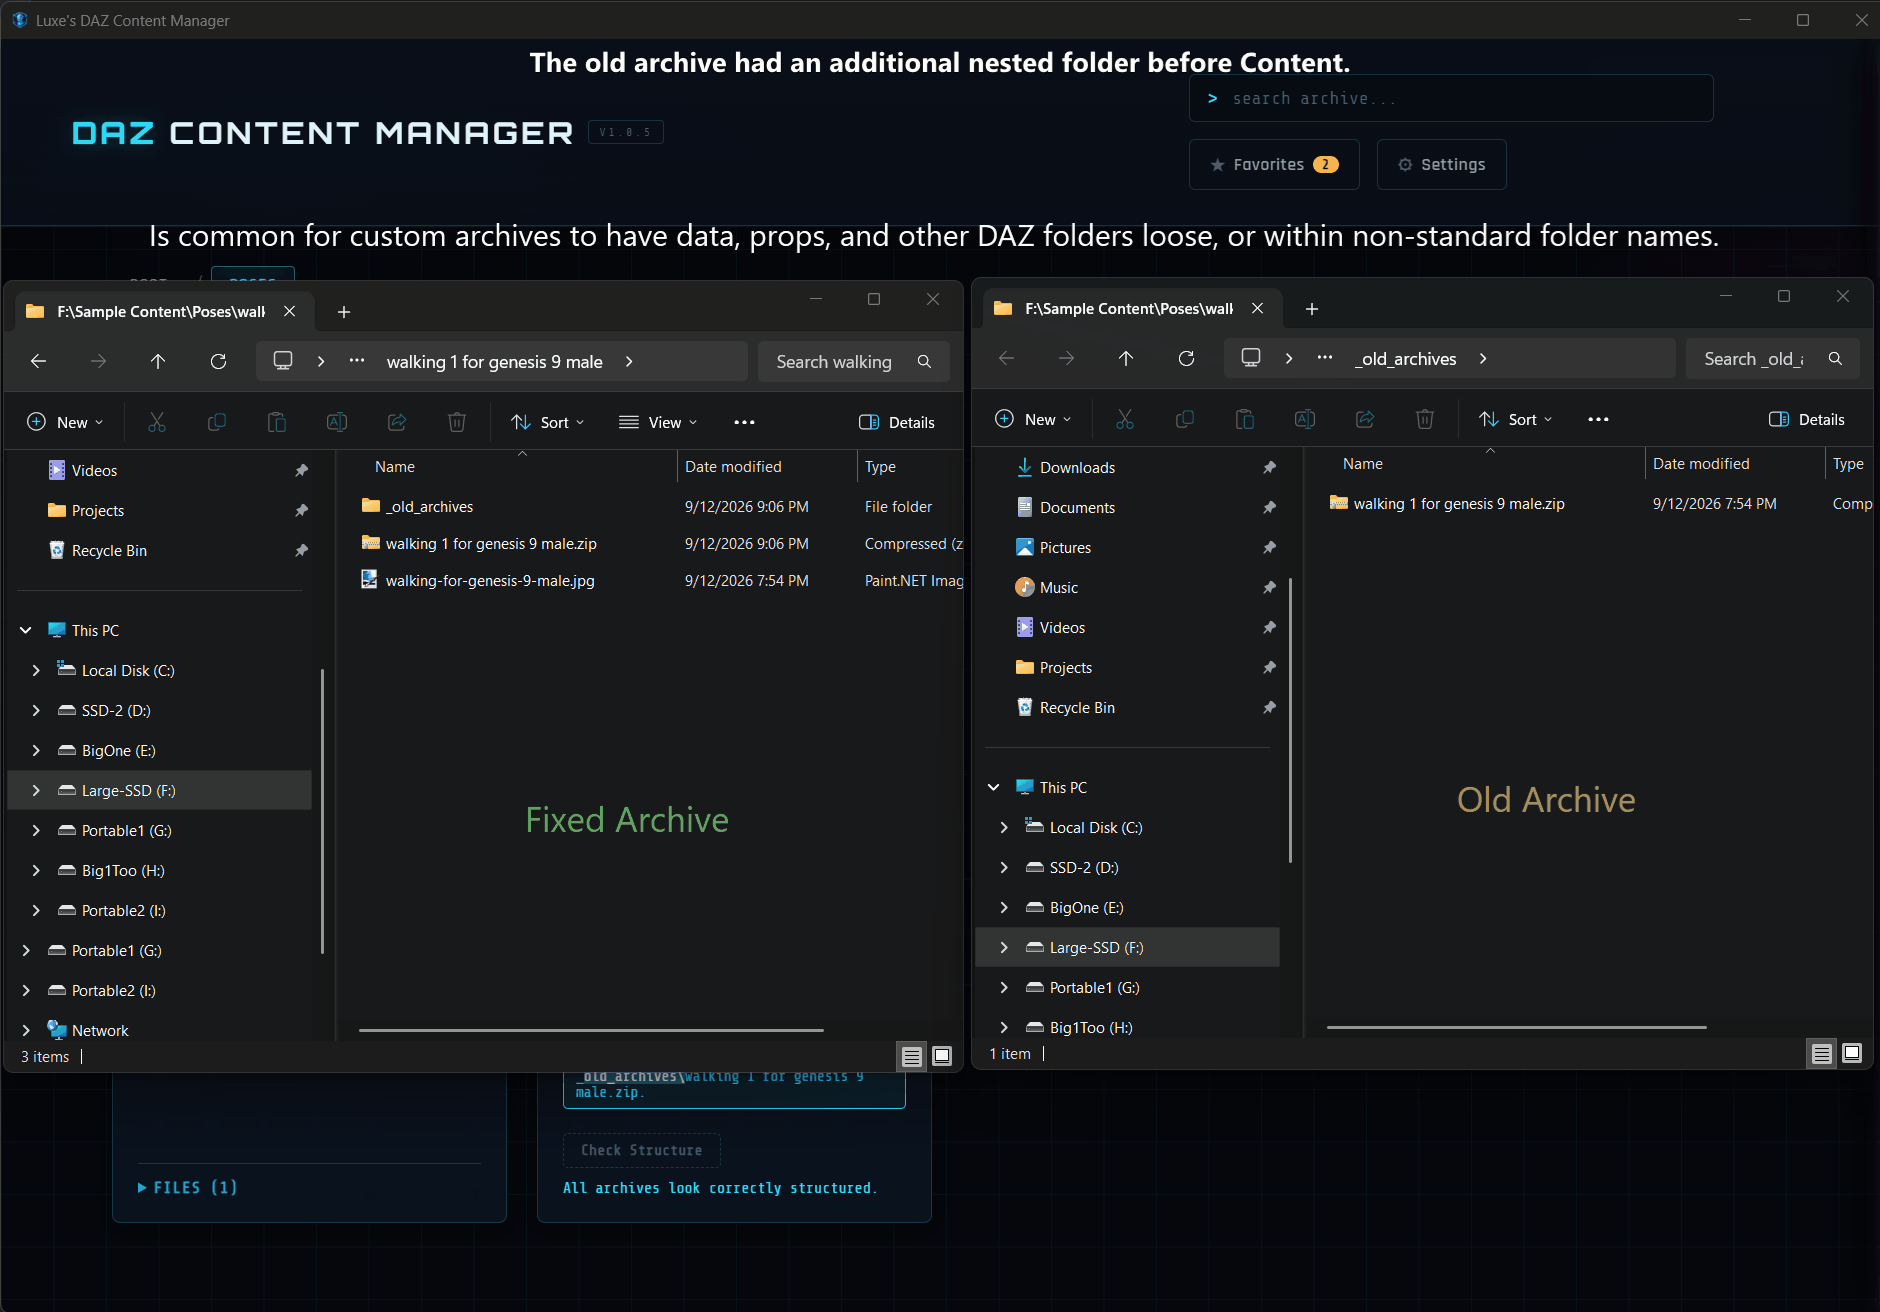Image resolution: width=1880 pixels, height=1312 pixels.
Task: Click New button in Fixed Archive window
Action: tap(65, 422)
